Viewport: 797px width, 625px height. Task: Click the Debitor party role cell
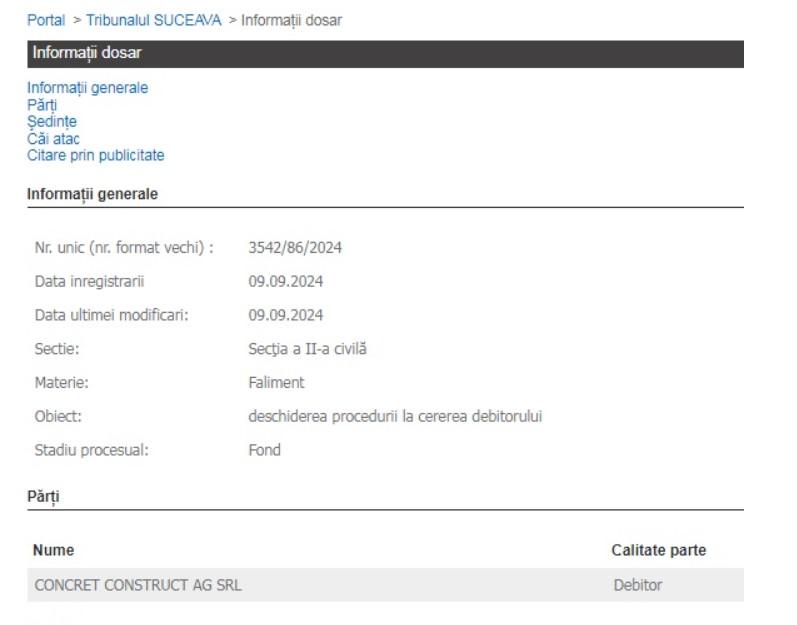pyautogui.click(x=638, y=585)
